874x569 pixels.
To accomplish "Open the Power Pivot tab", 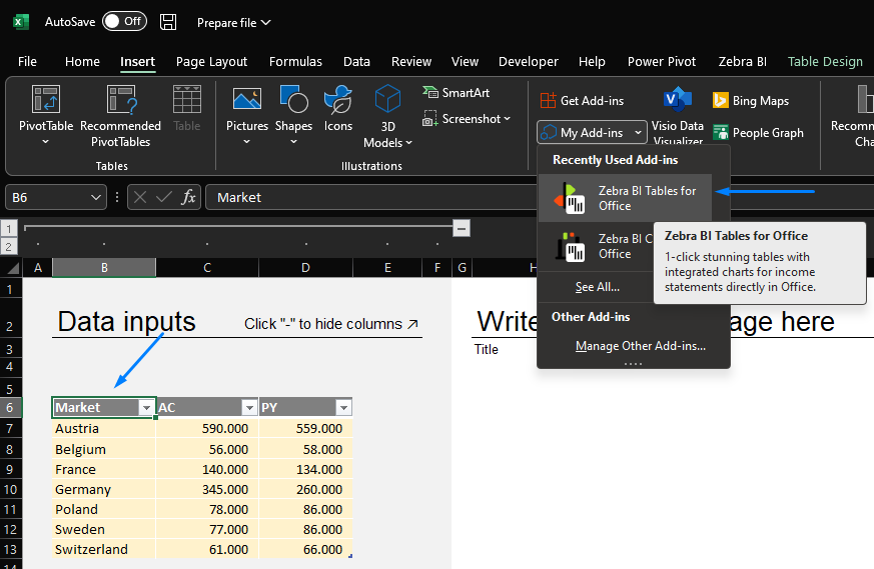I will pos(662,61).
